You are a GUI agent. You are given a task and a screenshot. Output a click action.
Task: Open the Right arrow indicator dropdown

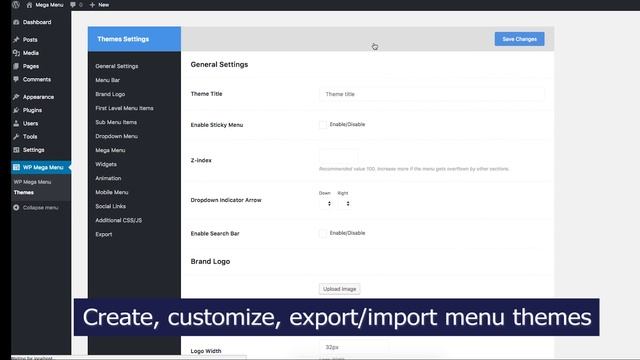344,203
